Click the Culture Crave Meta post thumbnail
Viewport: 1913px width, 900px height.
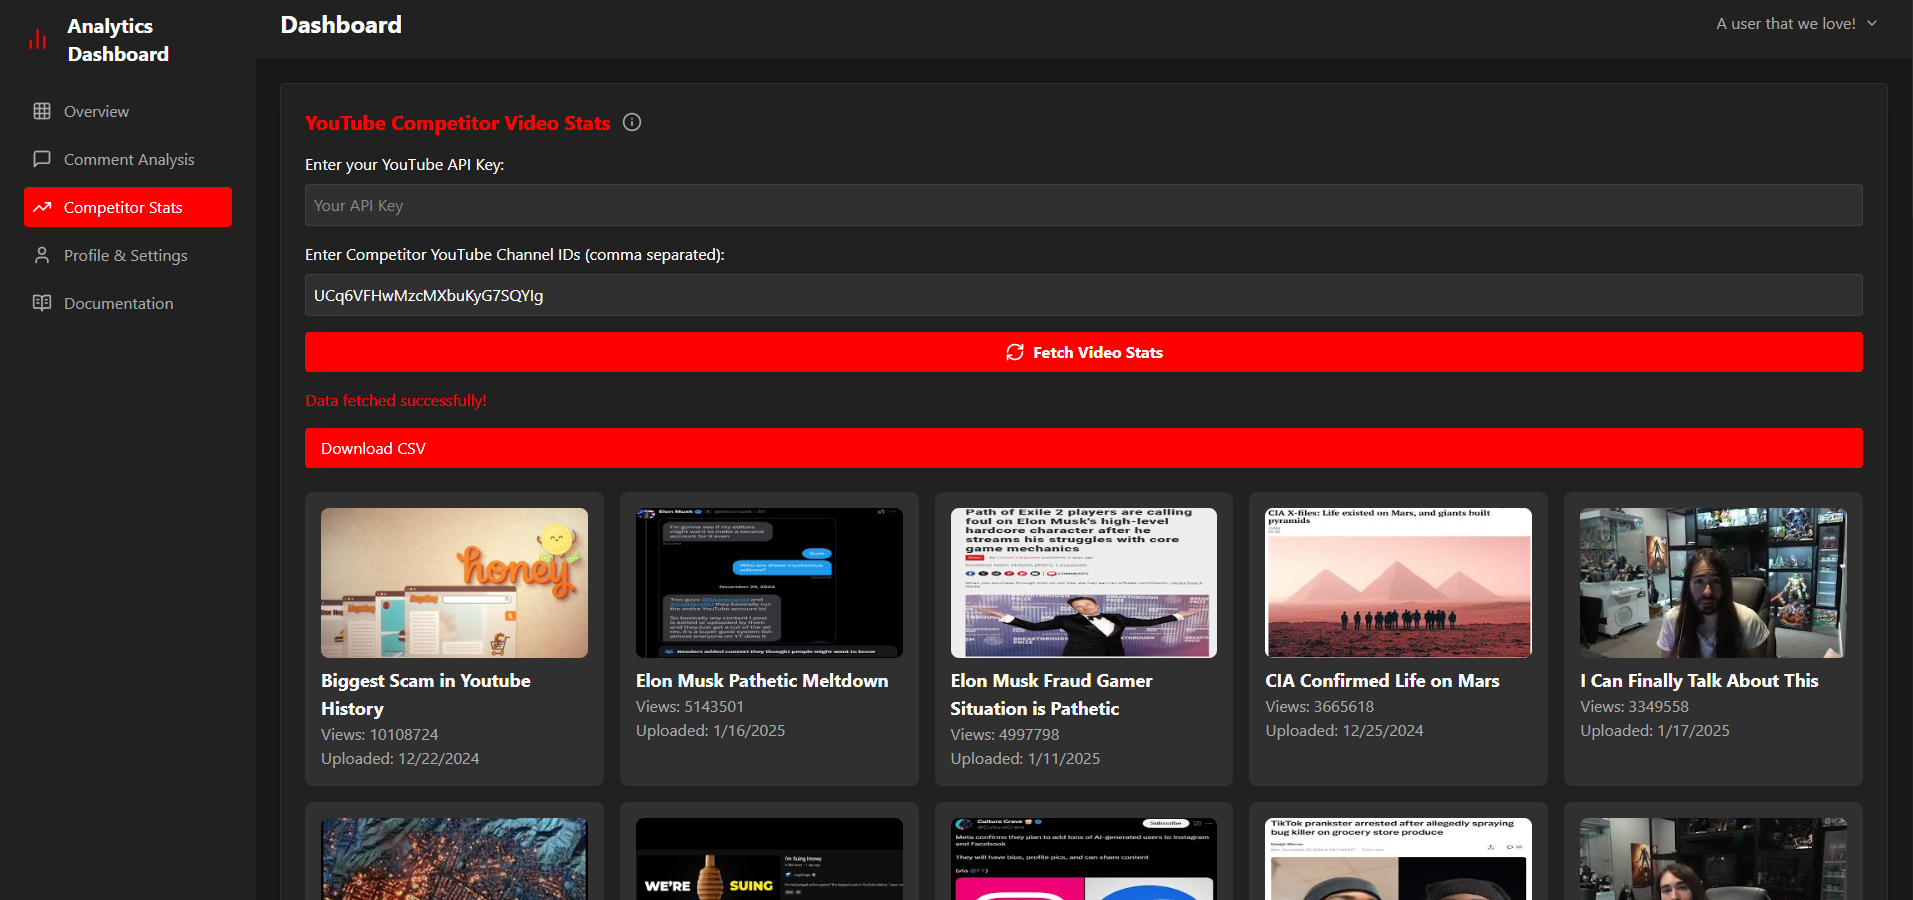[1084, 859]
